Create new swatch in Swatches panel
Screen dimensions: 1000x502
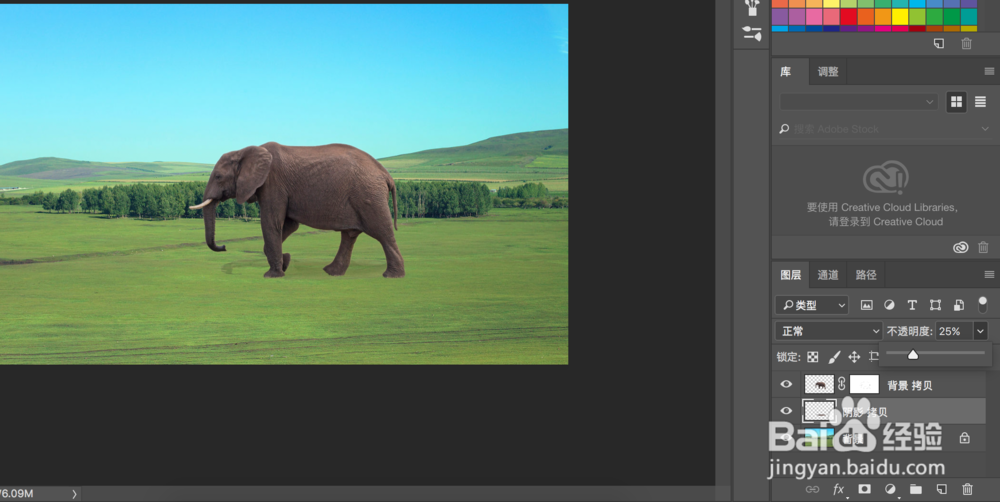pos(939,43)
